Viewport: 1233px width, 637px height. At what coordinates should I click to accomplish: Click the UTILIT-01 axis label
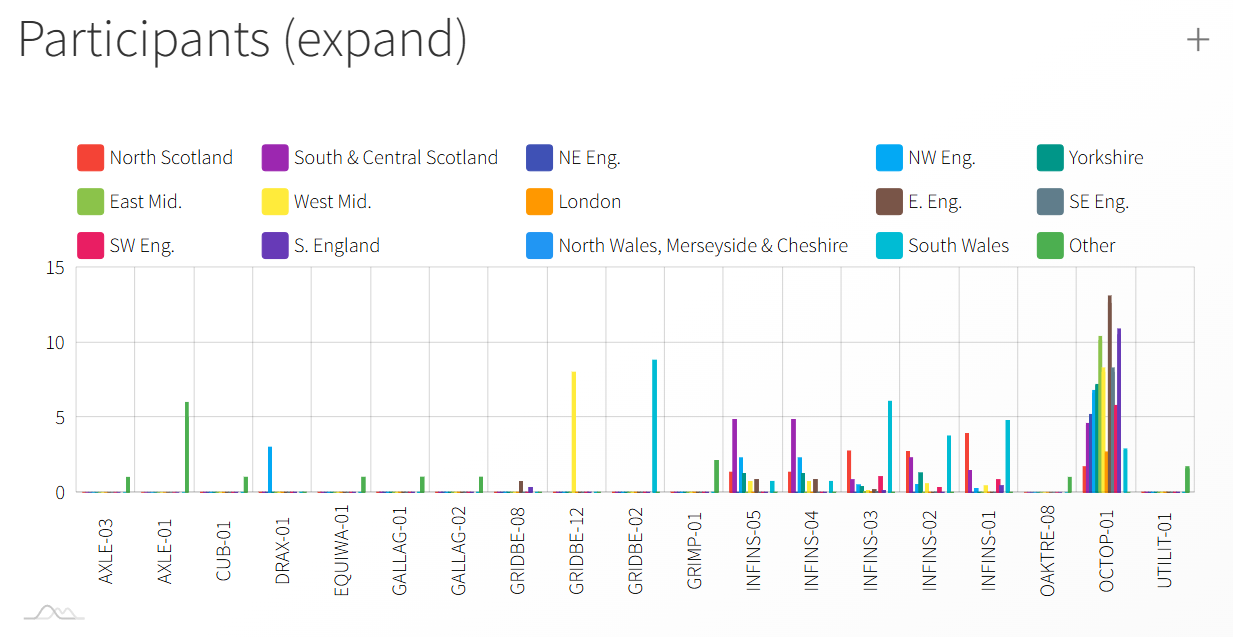point(1166,553)
